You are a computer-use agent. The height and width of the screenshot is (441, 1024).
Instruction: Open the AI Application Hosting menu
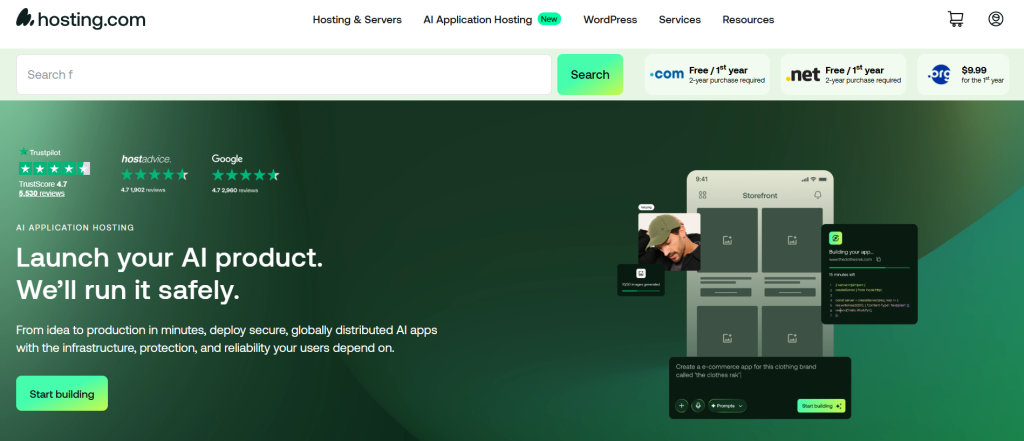477,20
